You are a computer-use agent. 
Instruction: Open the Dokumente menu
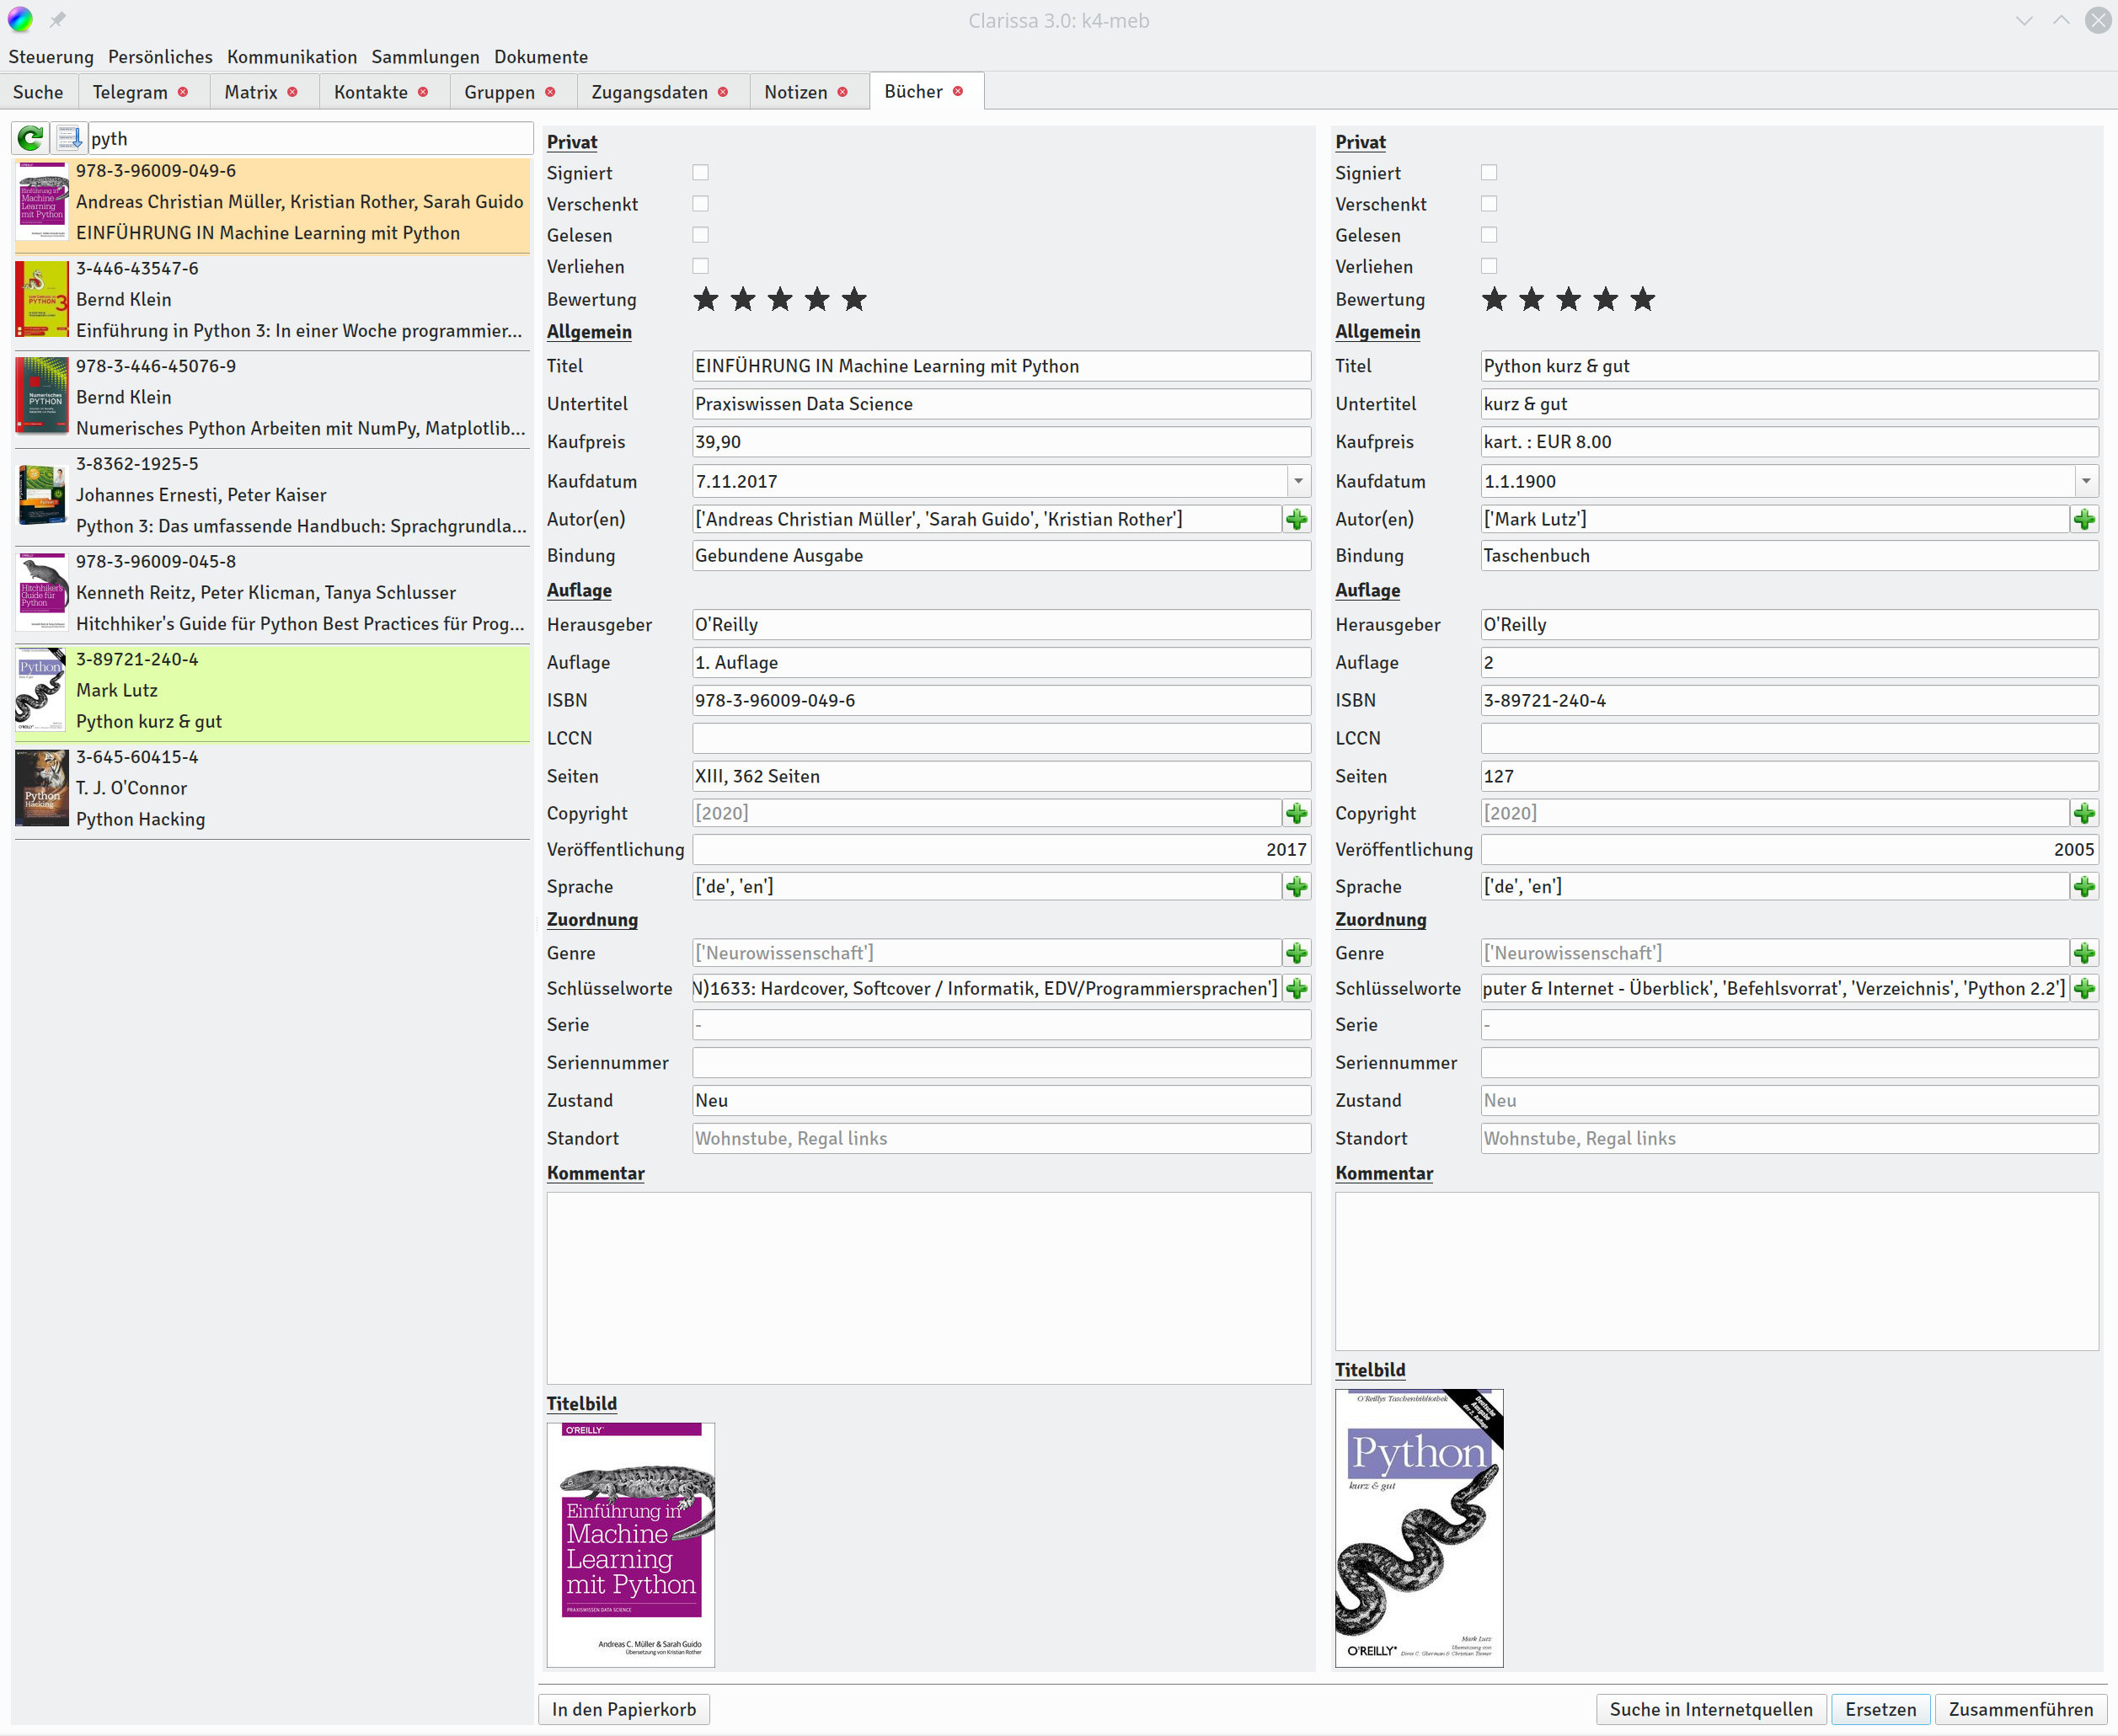(x=541, y=57)
